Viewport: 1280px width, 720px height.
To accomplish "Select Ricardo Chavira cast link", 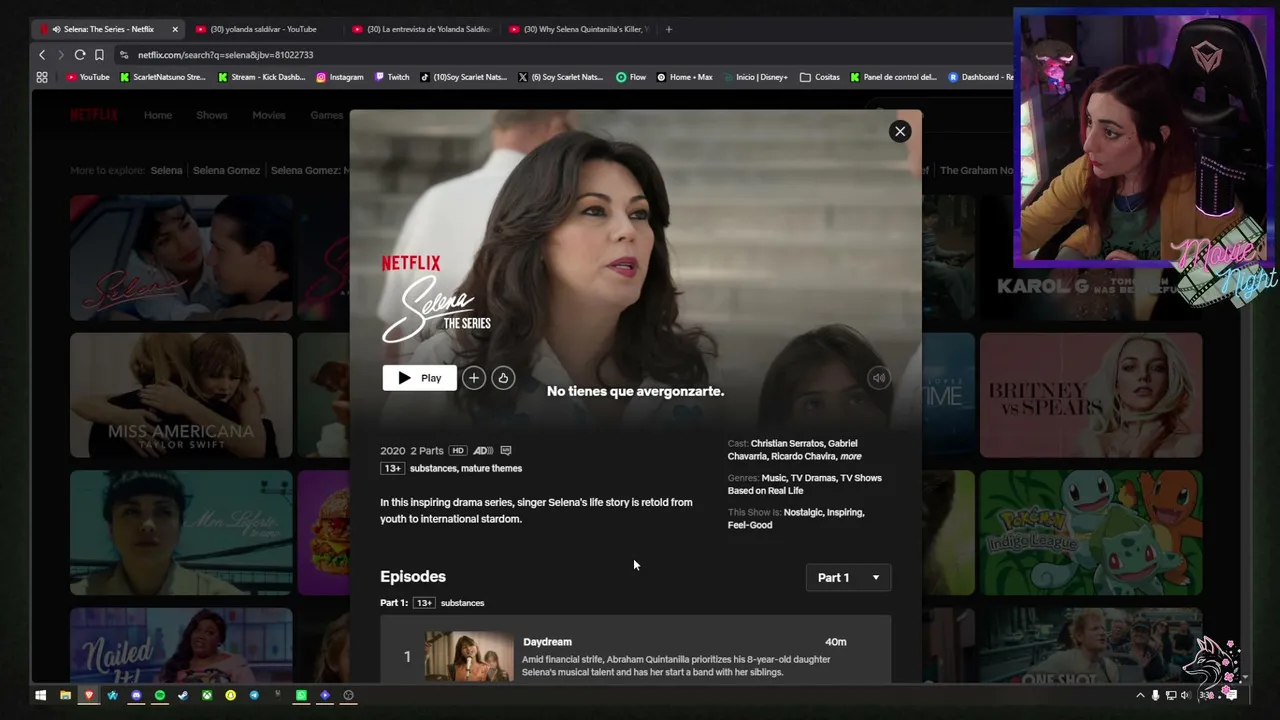I will pyautogui.click(x=804, y=456).
